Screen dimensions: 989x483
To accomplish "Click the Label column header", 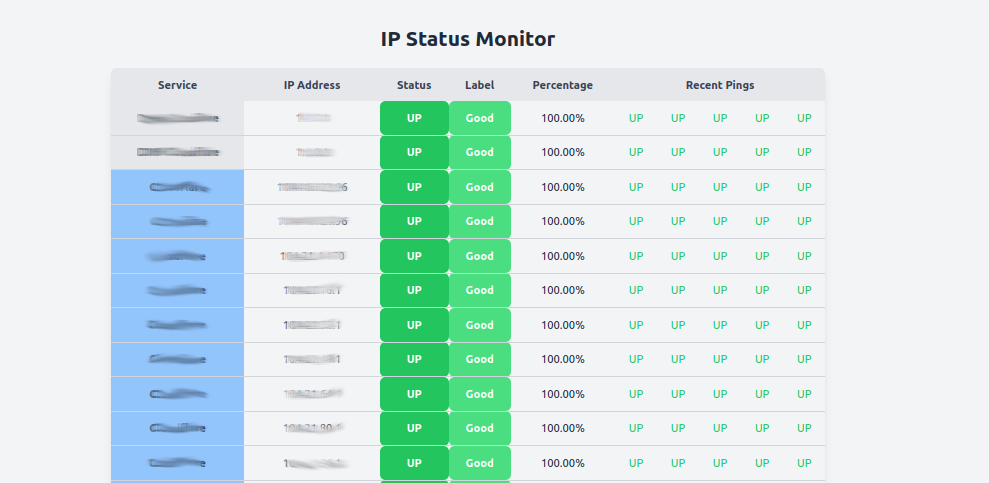I will (x=480, y=85).
